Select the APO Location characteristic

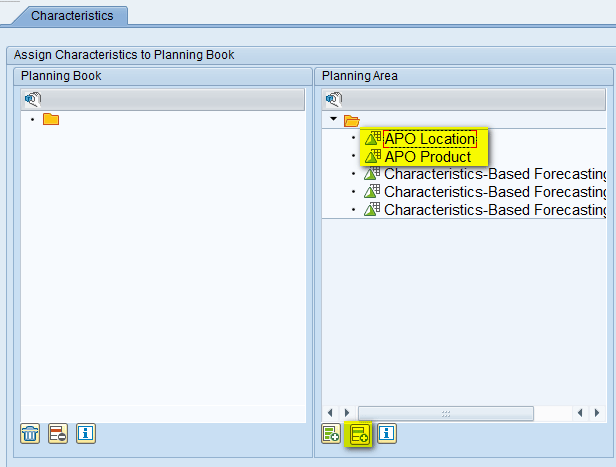point(429,139)
